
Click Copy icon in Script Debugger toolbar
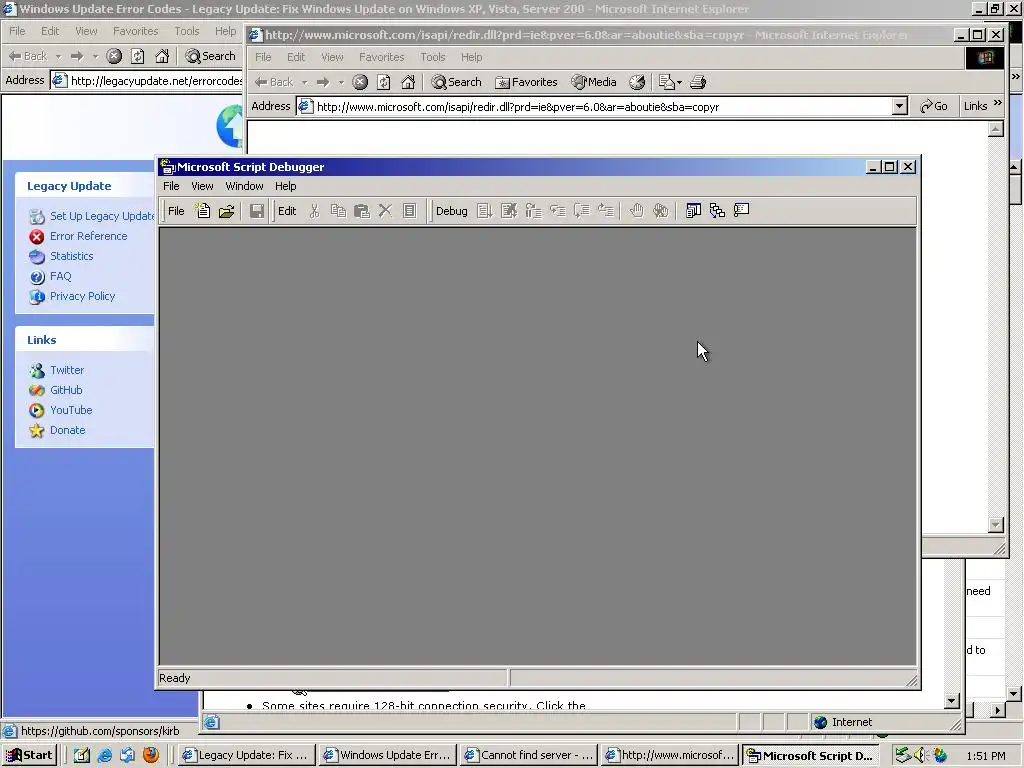tap(338, 211)
